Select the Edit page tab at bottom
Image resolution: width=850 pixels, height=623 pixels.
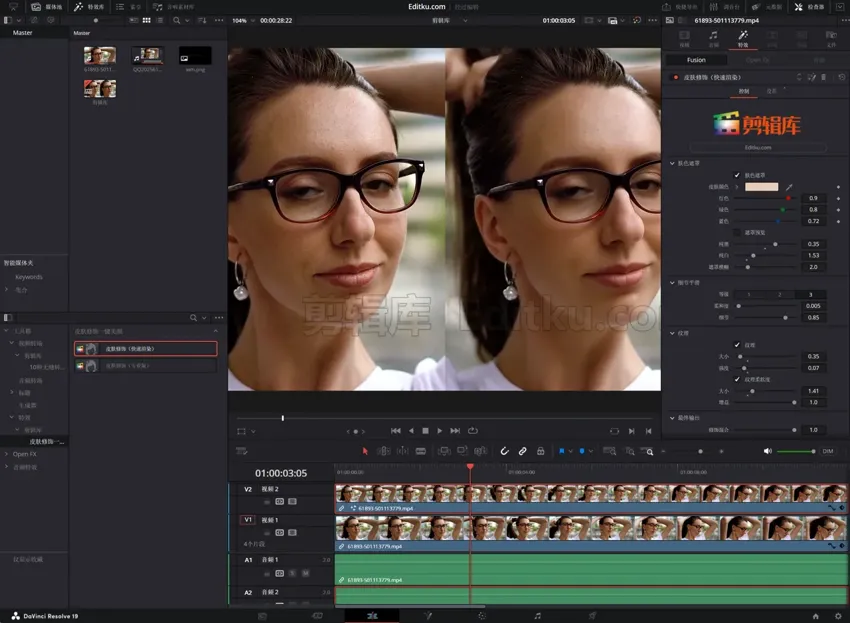[372, 616]
